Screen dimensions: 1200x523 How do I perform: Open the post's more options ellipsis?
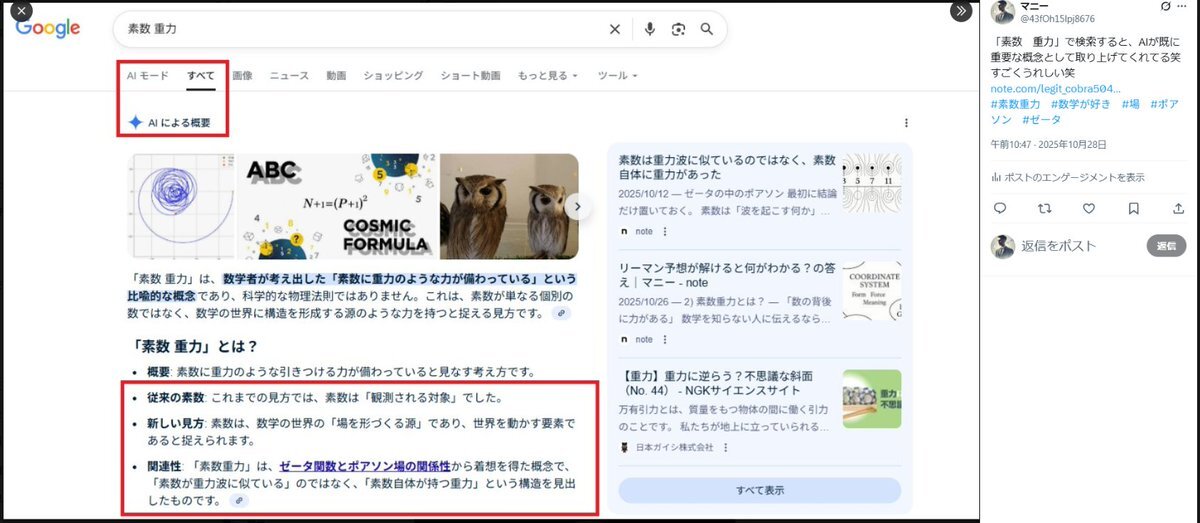[1184, 8]
